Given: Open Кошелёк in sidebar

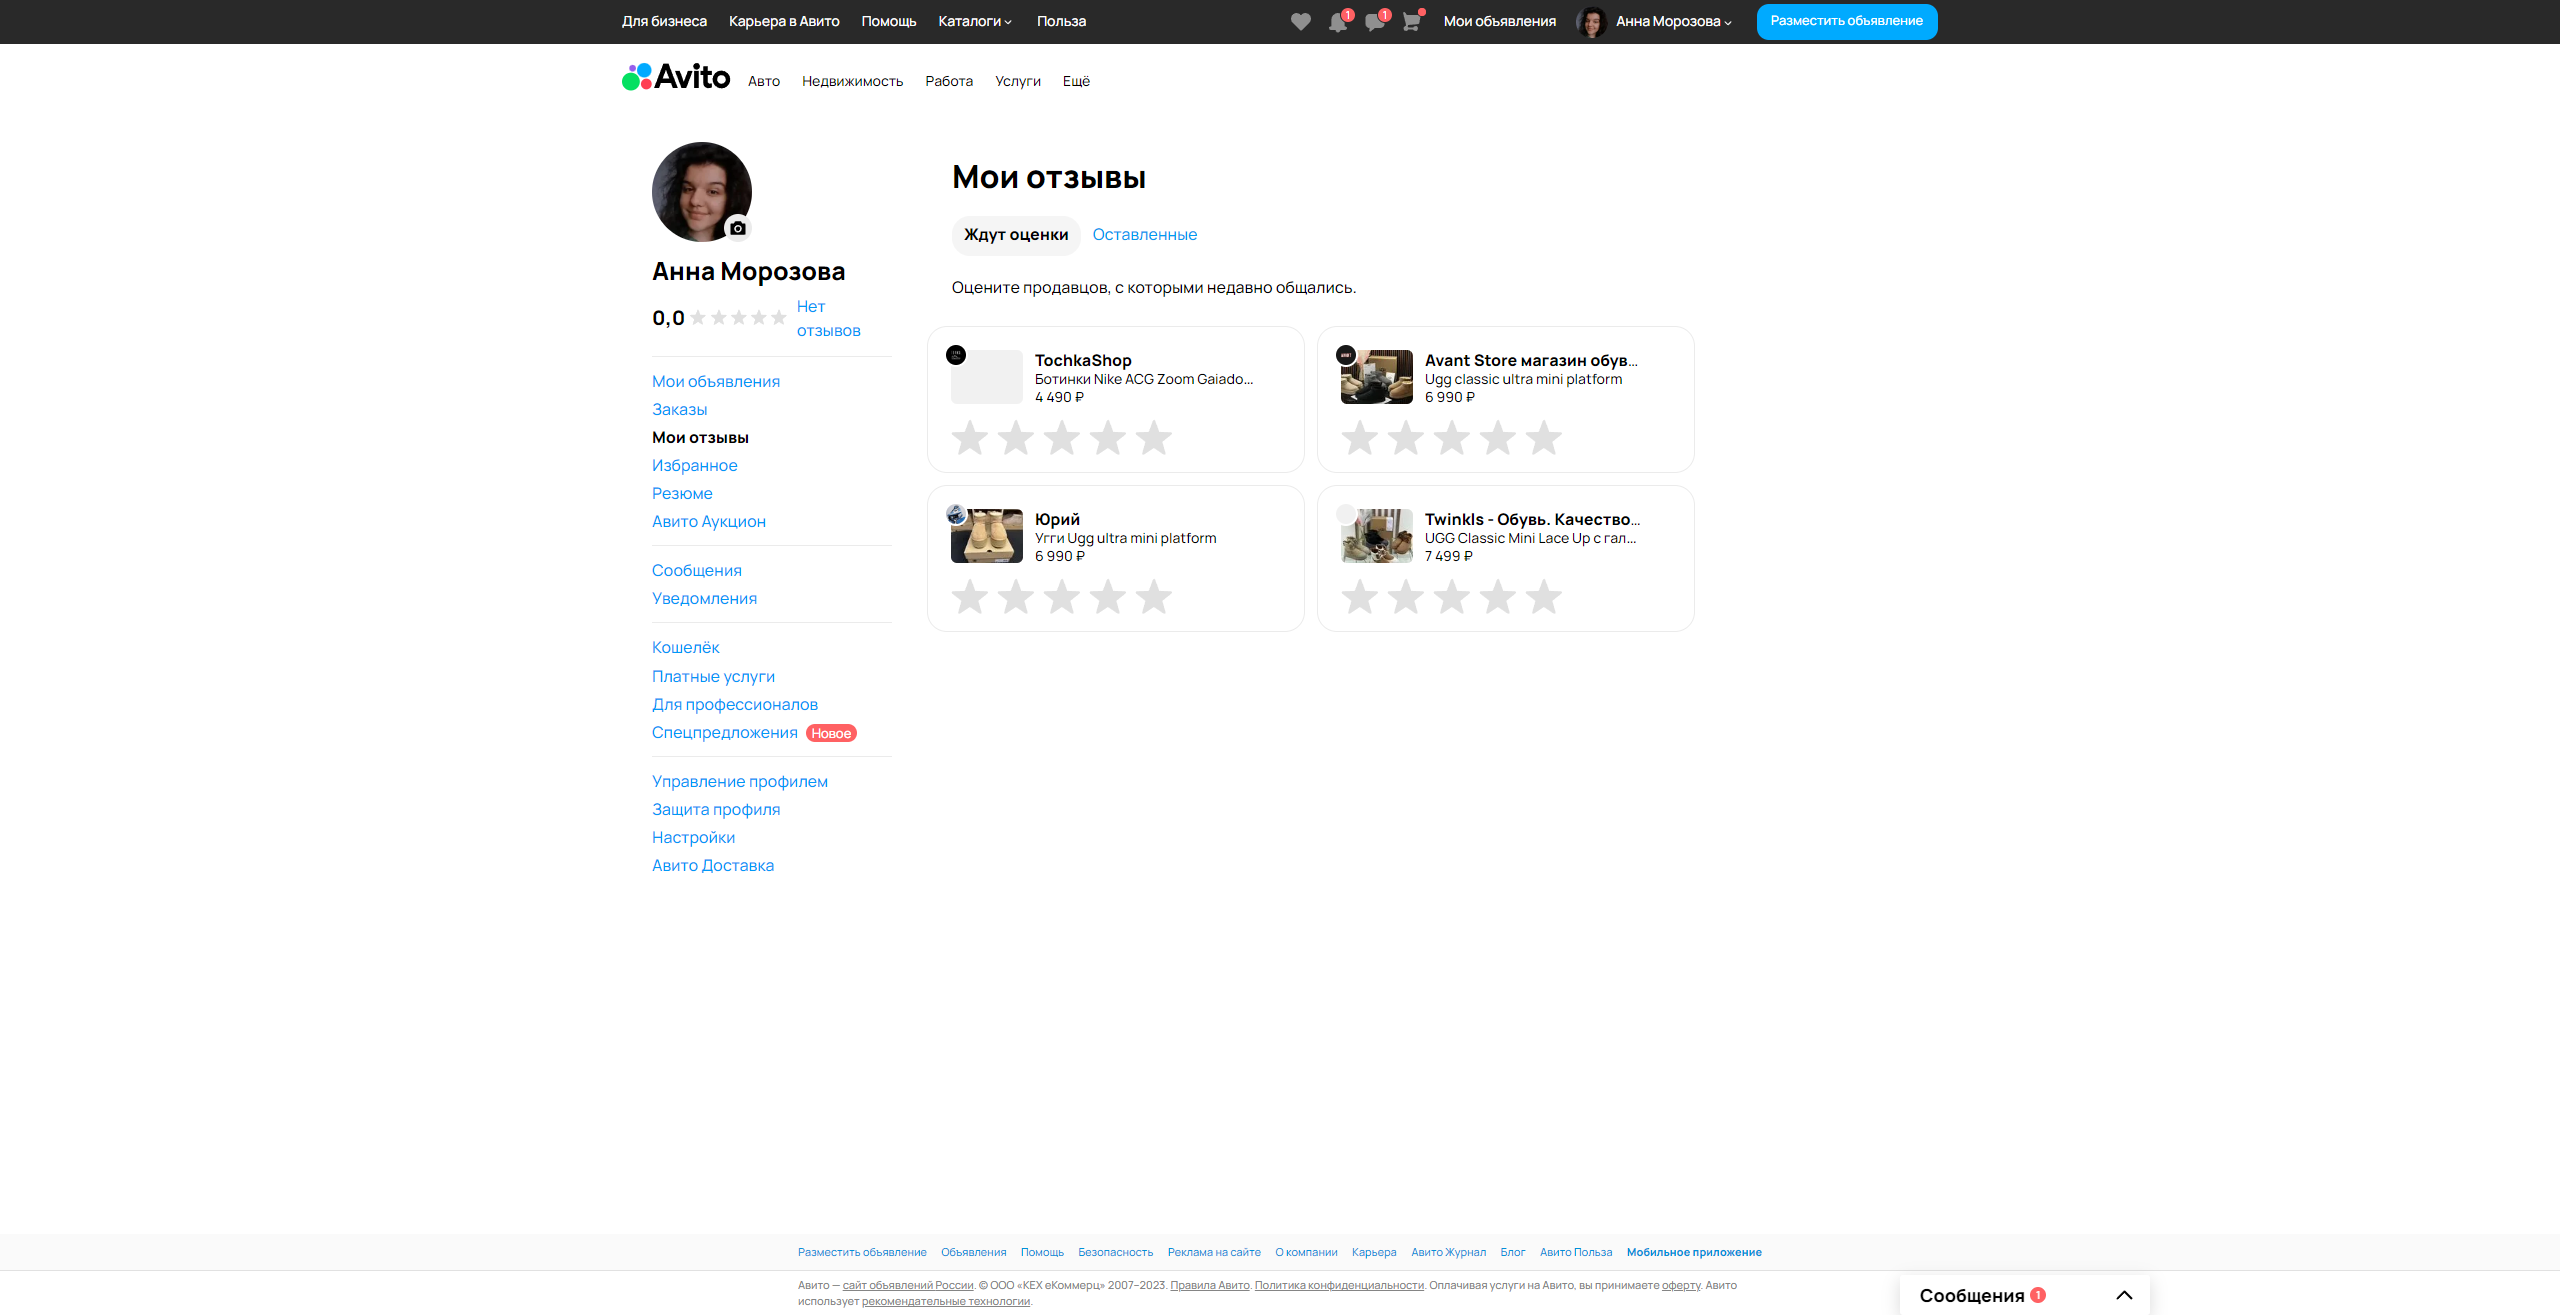Looking at the screenshot, I should 686,648.
